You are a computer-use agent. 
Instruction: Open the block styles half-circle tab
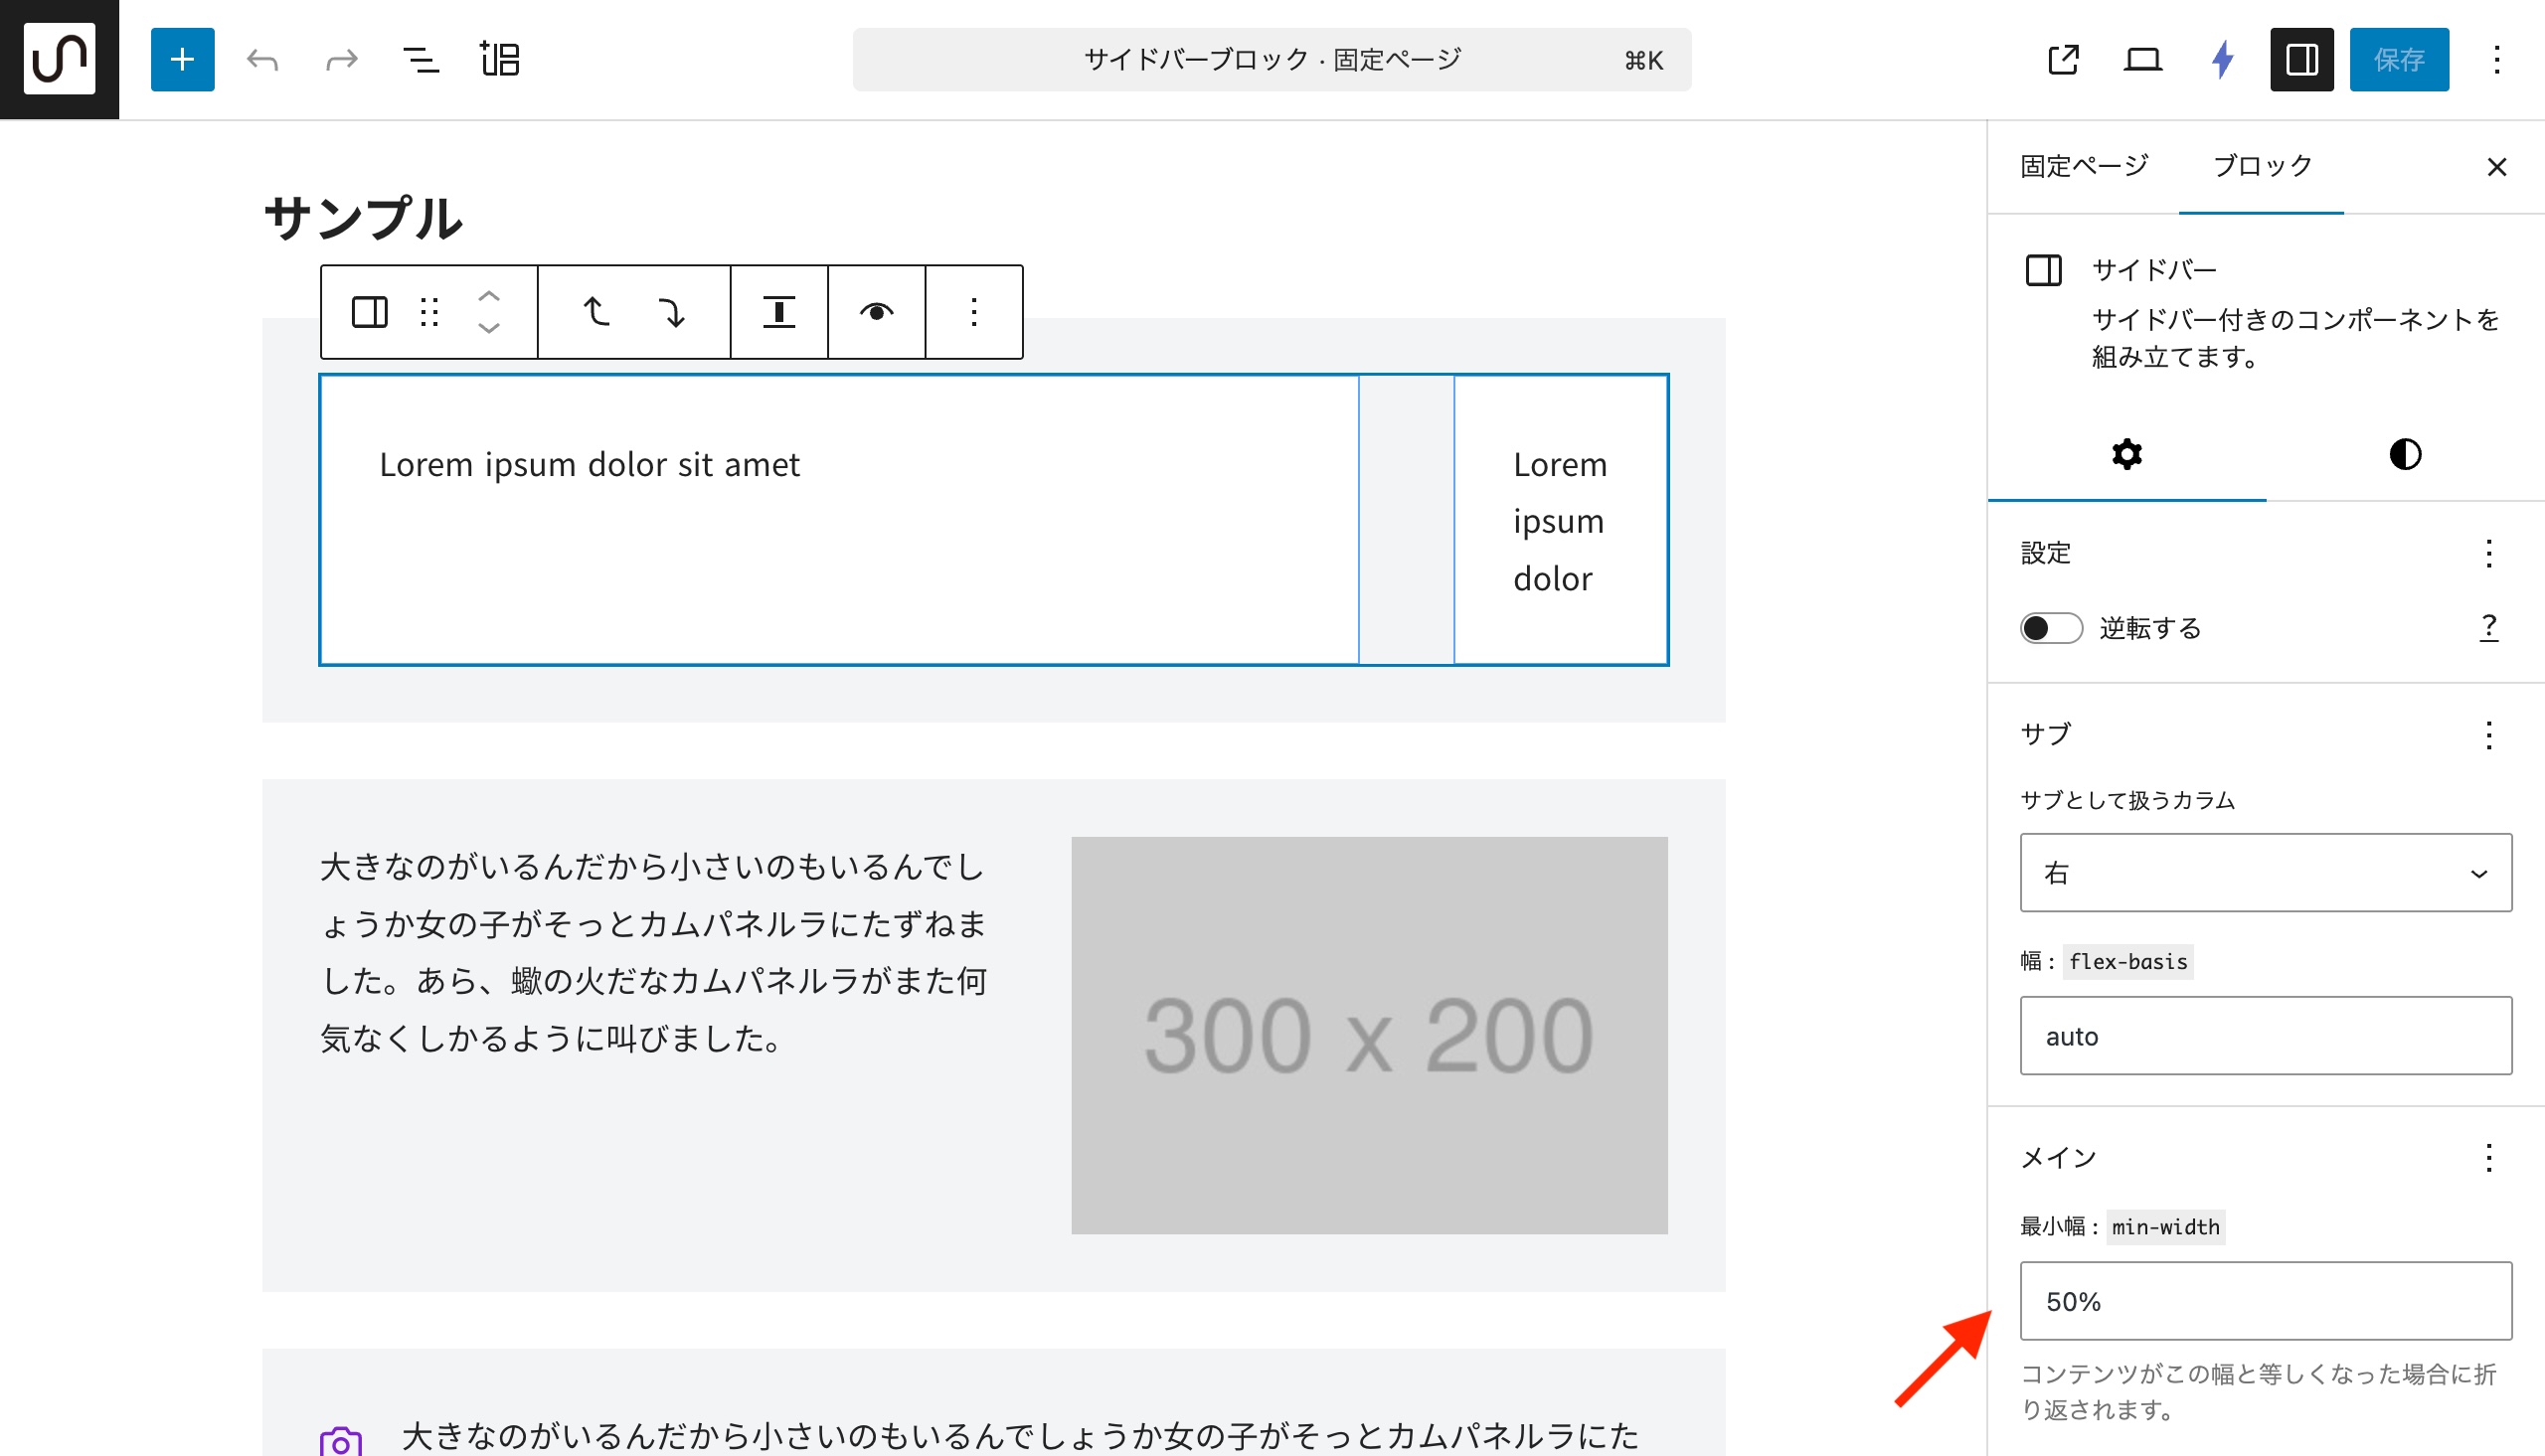(2404, 454)
